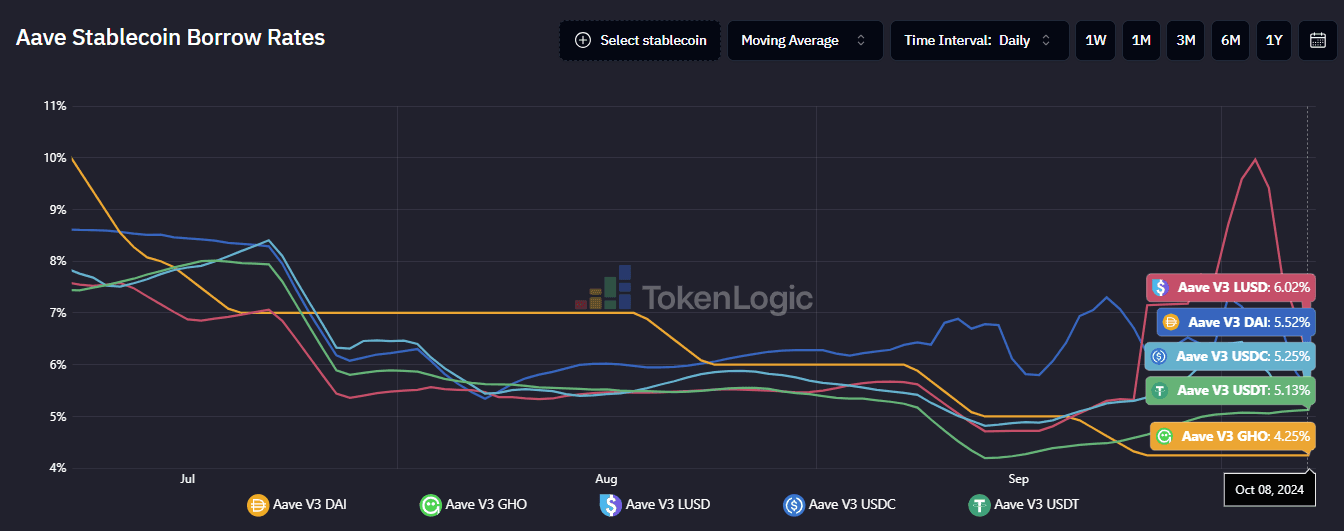Click the plus icon in Select stablecoin
1344x531 pixels.
[x=583, y=40]
